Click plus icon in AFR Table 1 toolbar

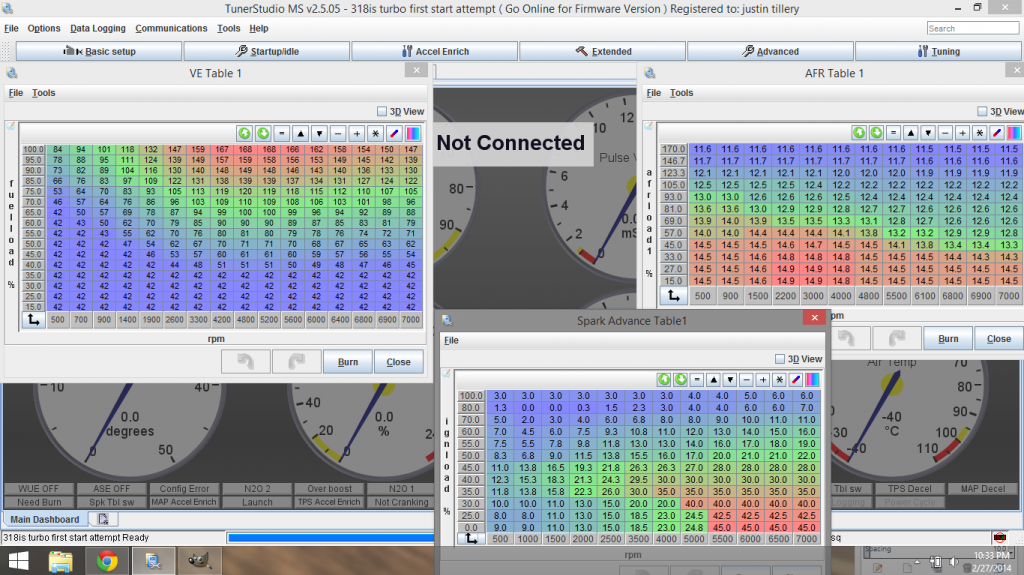pyautogui.click(x=962, y=133)
